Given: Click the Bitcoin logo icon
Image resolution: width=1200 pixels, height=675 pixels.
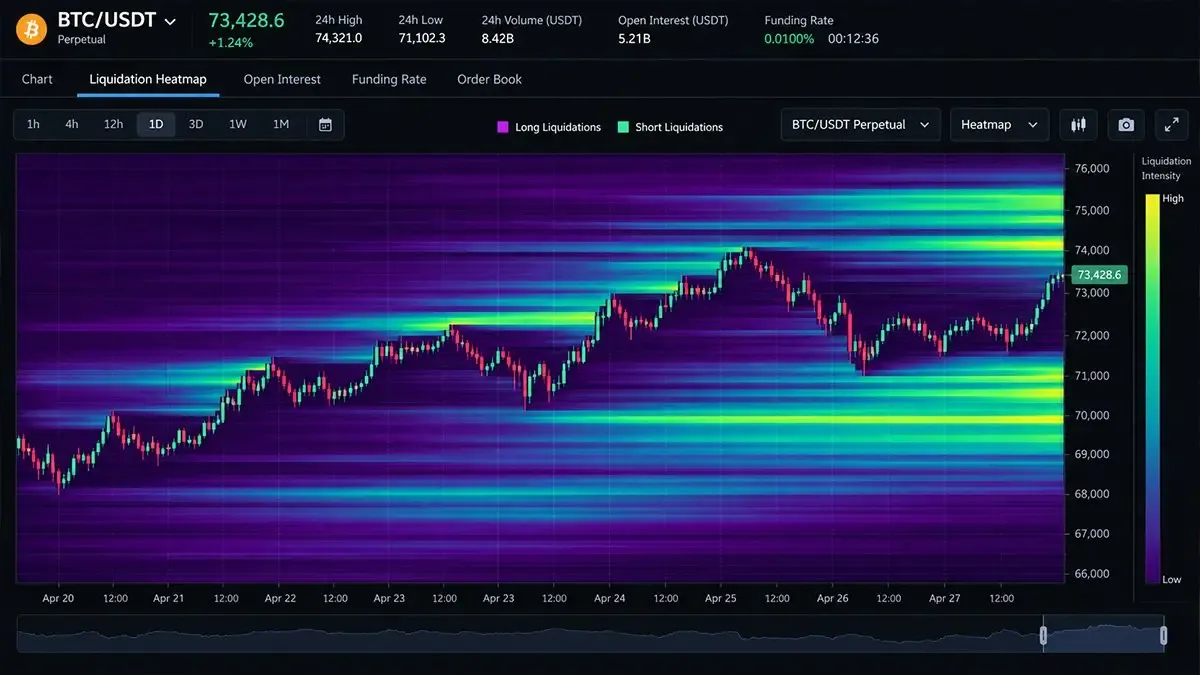Looking at the screenshot, I should (31, 29).
